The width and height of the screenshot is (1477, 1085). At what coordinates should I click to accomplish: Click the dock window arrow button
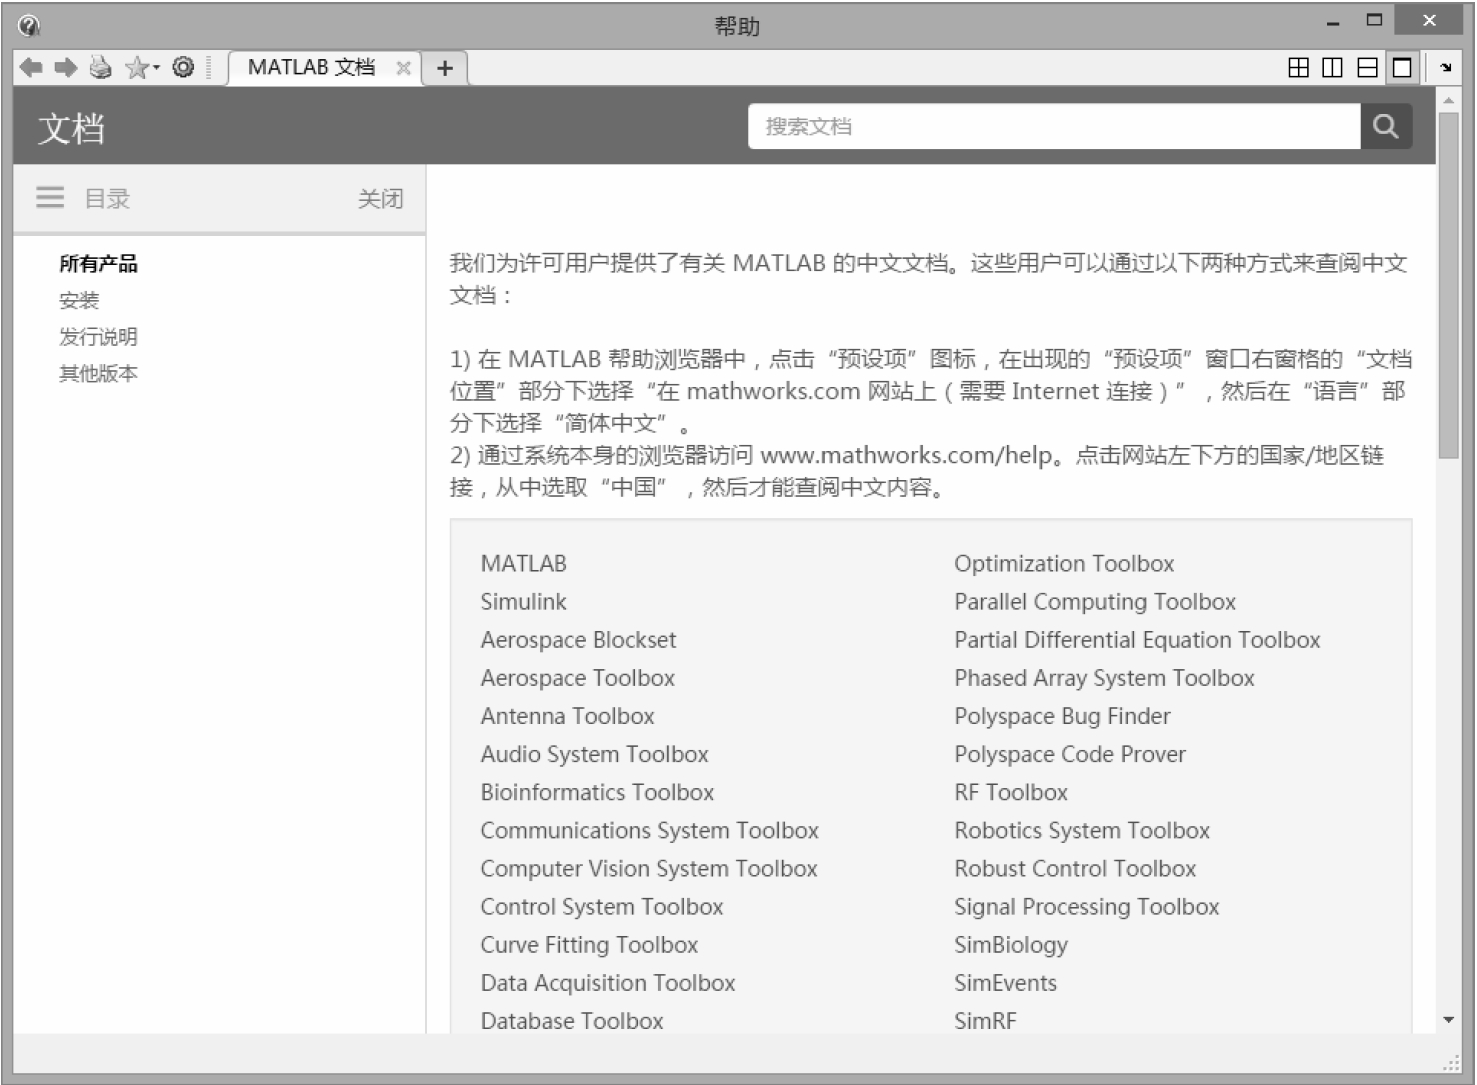(1446, 68)
